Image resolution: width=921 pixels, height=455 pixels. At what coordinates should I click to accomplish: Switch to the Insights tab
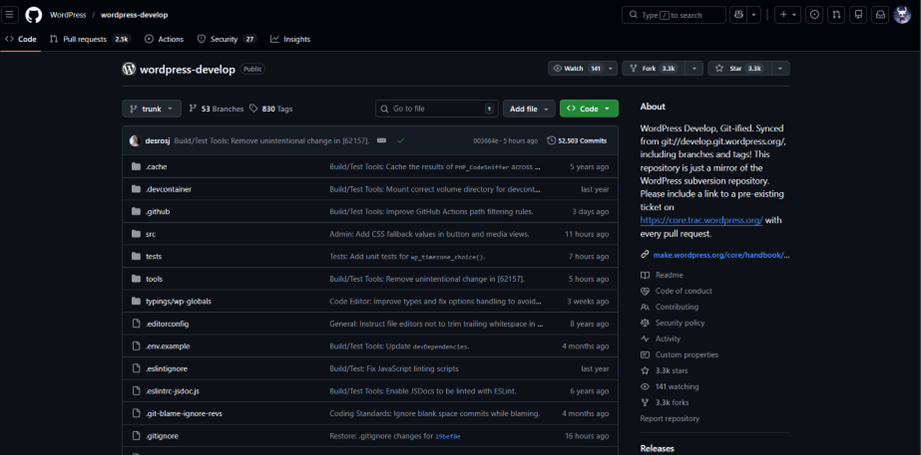click(290, 39)
